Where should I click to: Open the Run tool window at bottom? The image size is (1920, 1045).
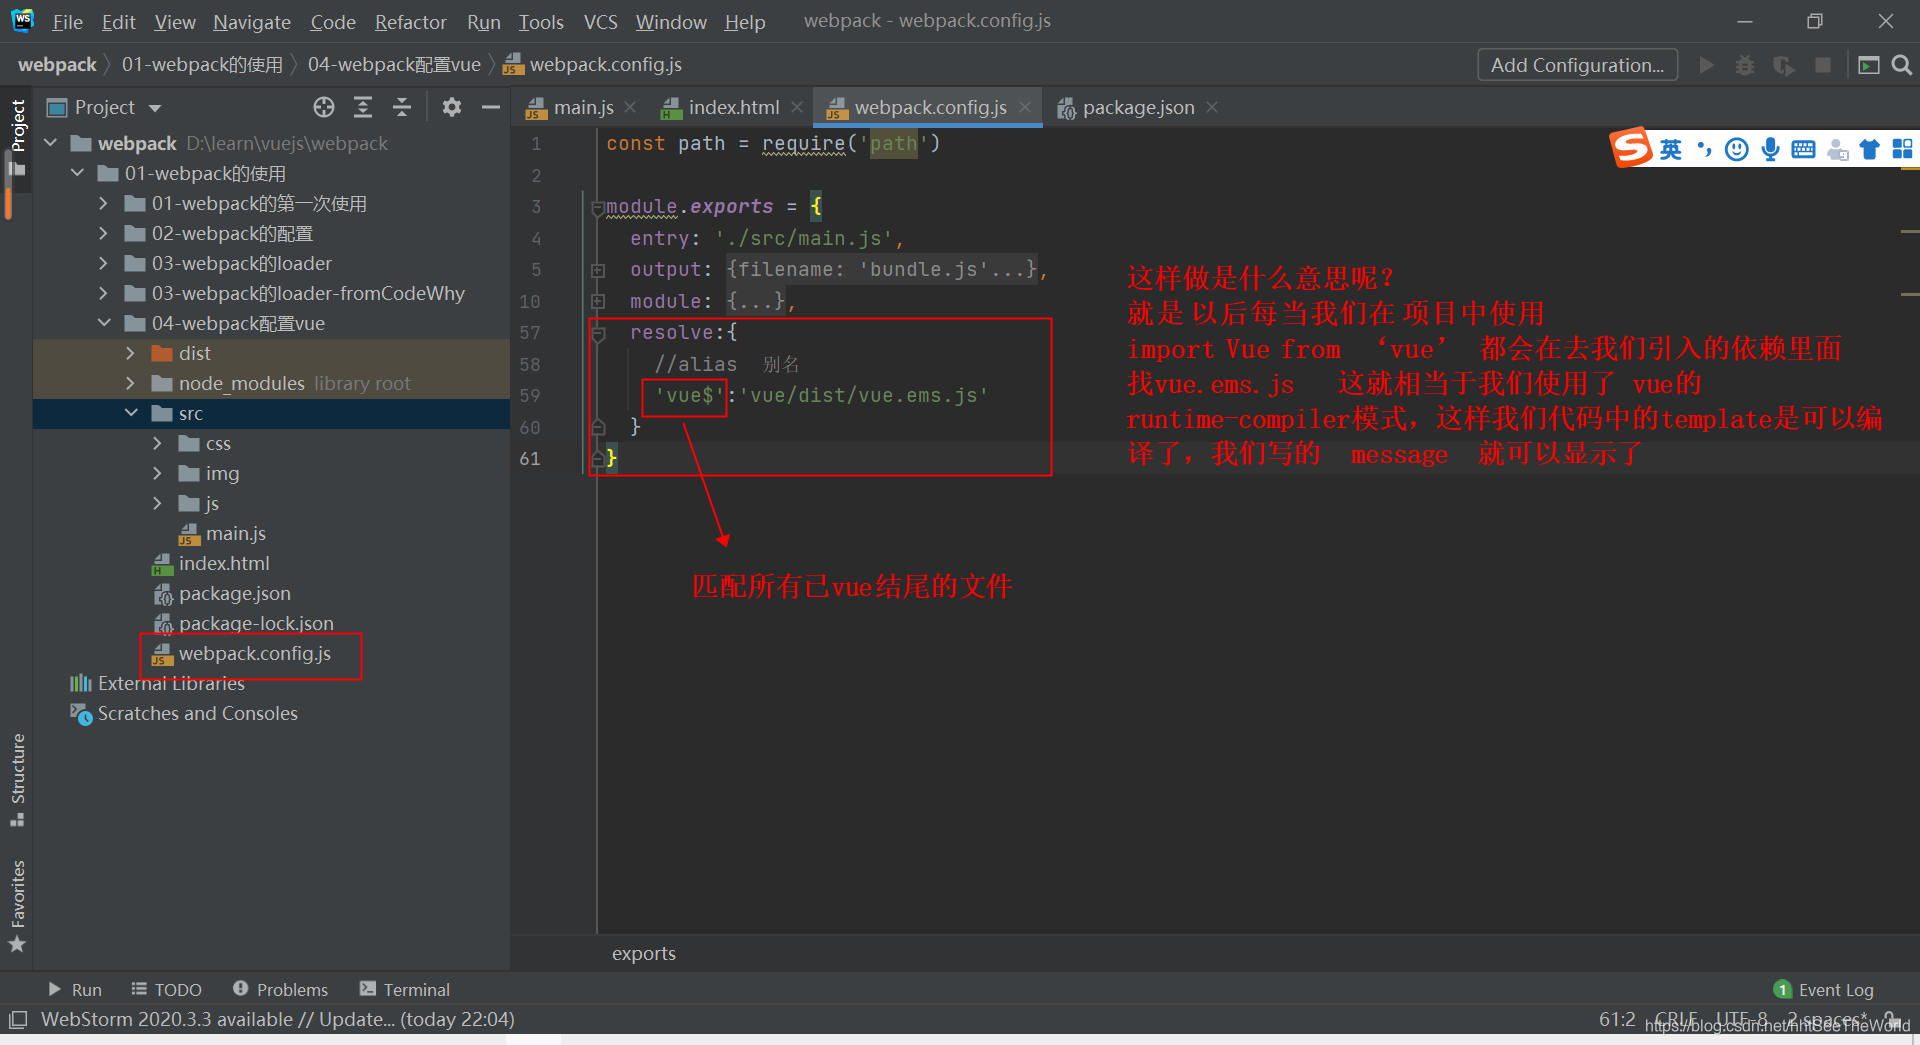(x=75, y=989)
